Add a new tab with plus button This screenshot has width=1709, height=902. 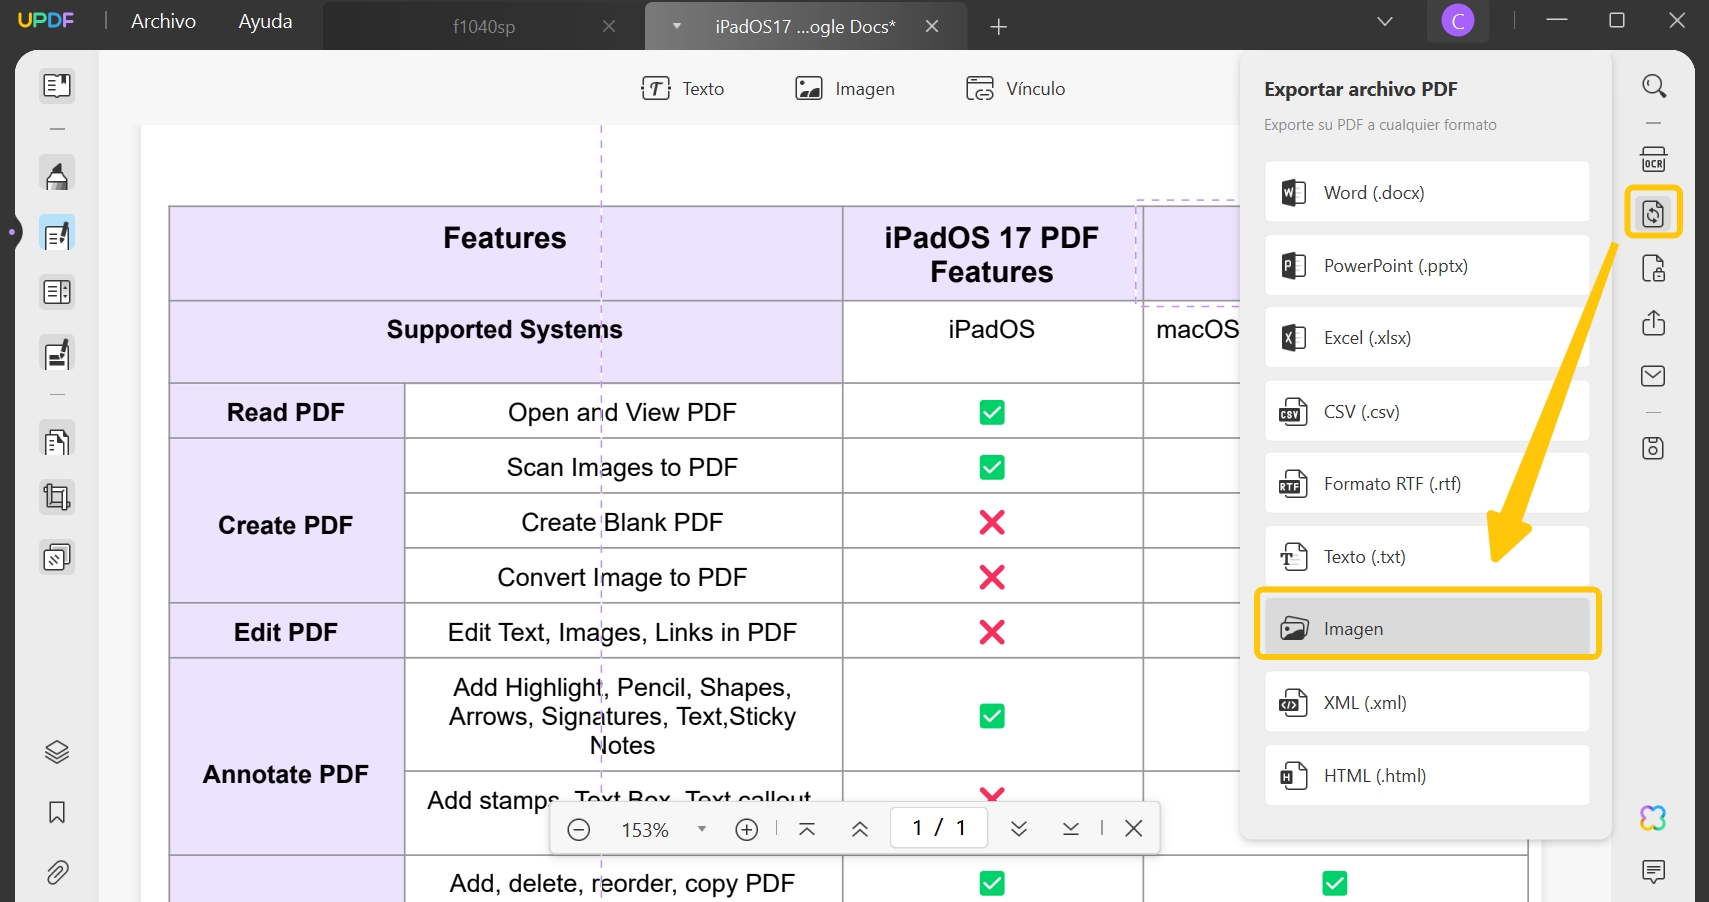[998, 27]
